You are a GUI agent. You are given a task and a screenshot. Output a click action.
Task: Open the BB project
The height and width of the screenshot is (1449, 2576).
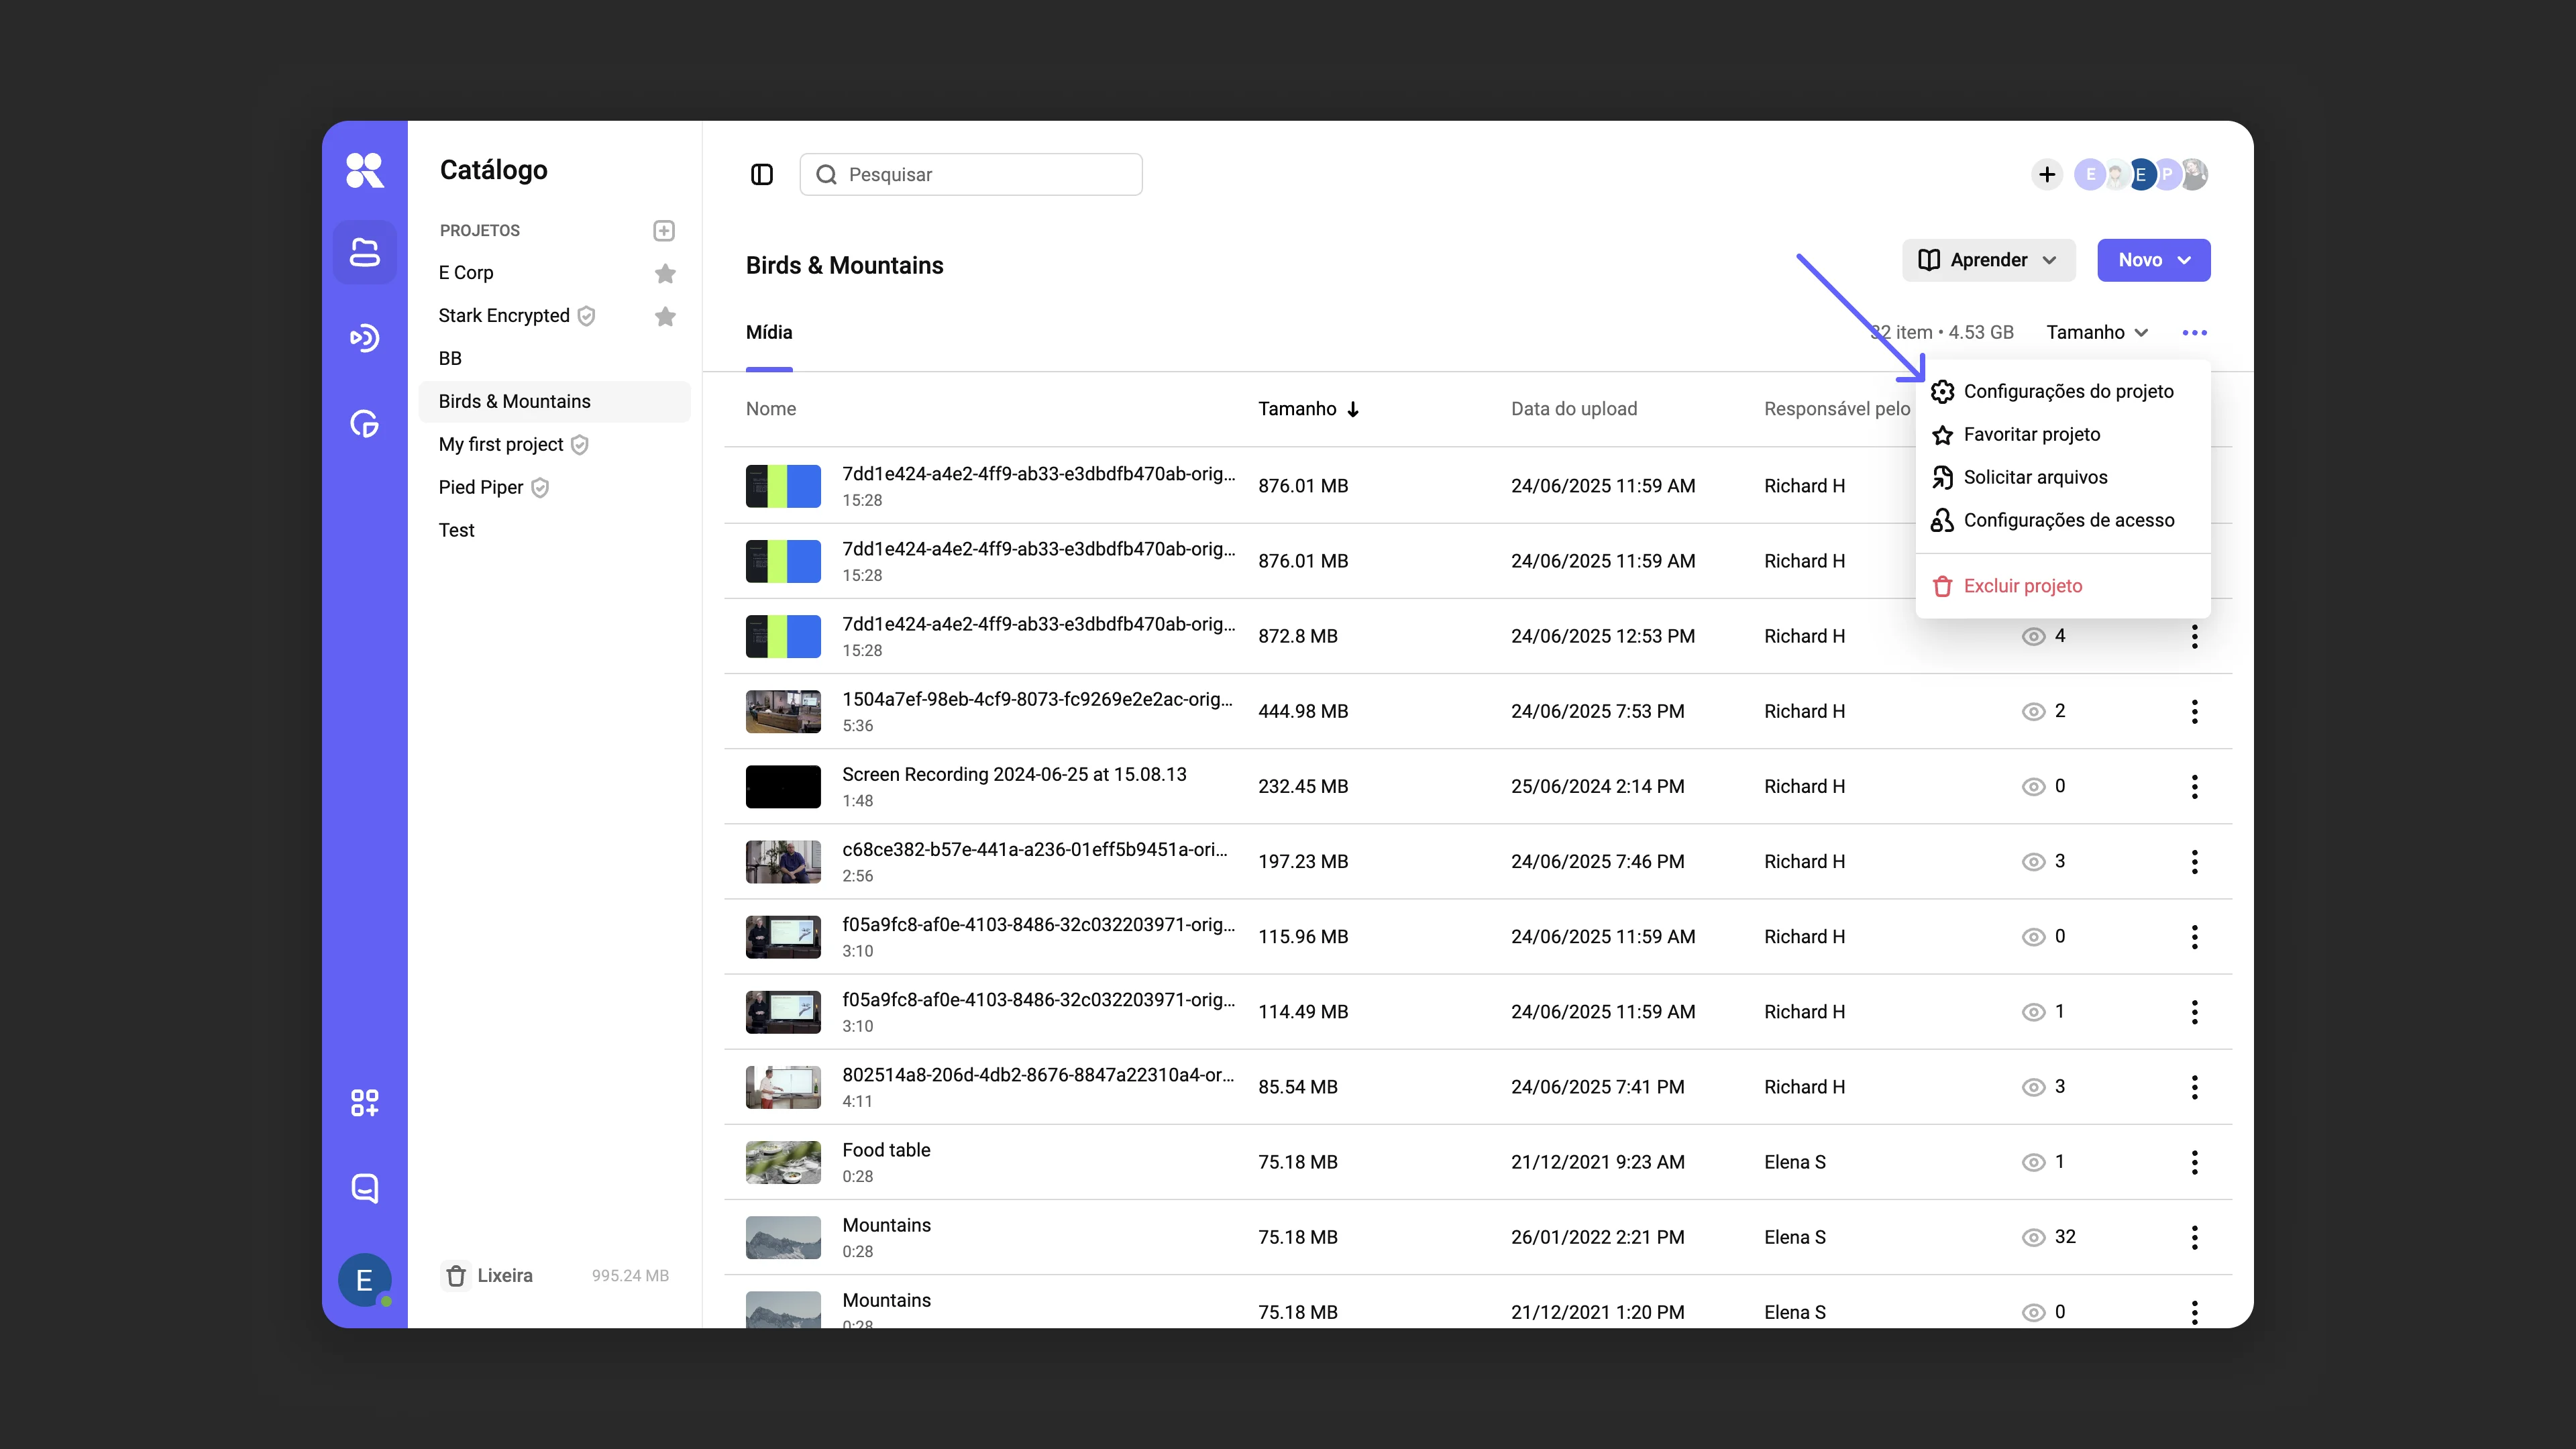554,359
